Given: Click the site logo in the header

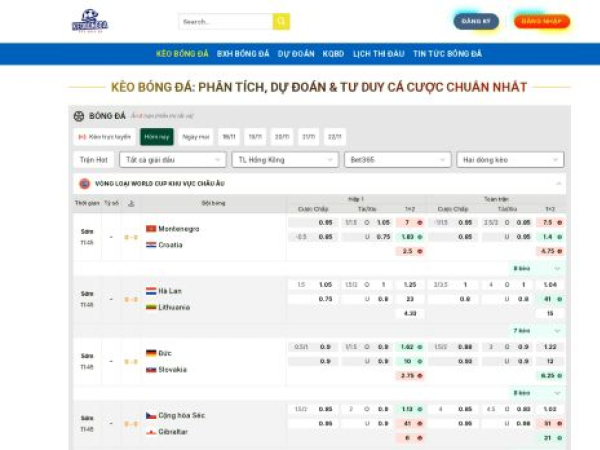Looking at the screenshot, I should pyautogui.click(x=90, y=21).
